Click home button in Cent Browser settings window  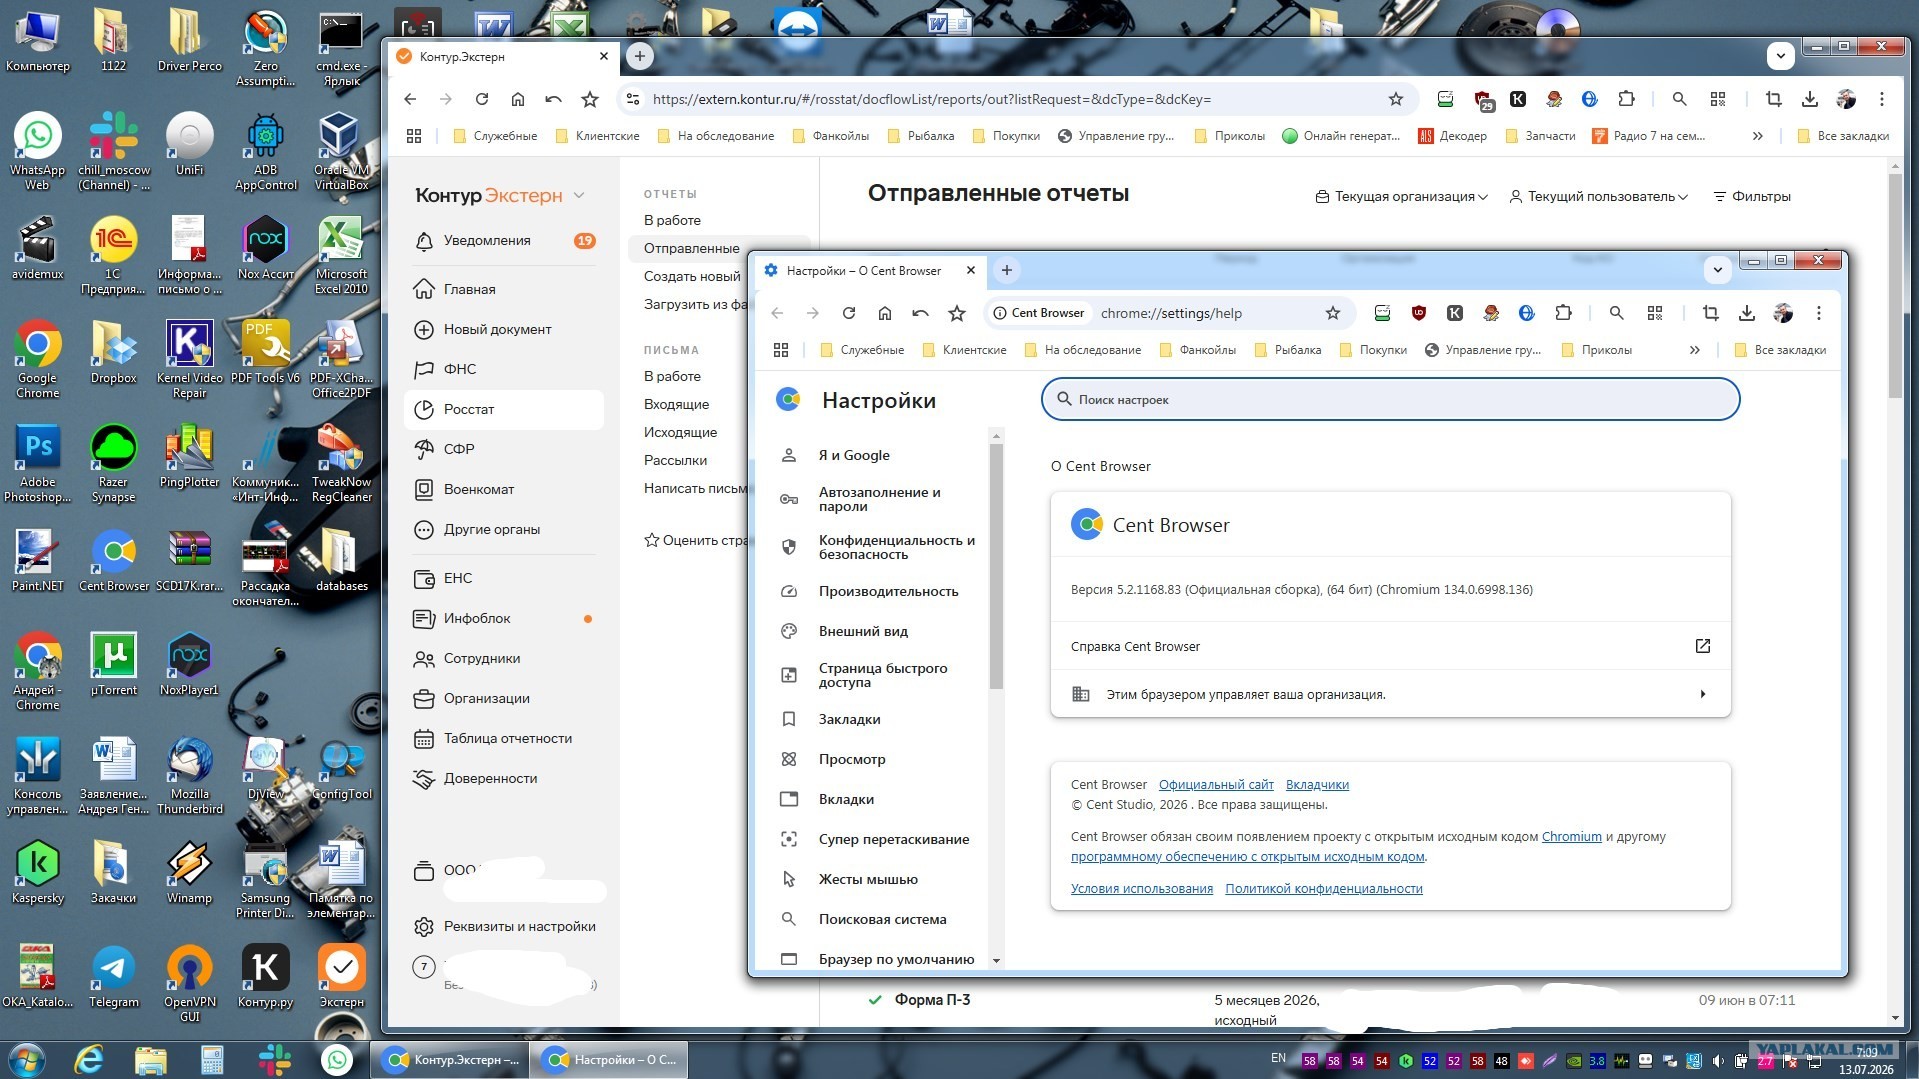pos(885,313)
